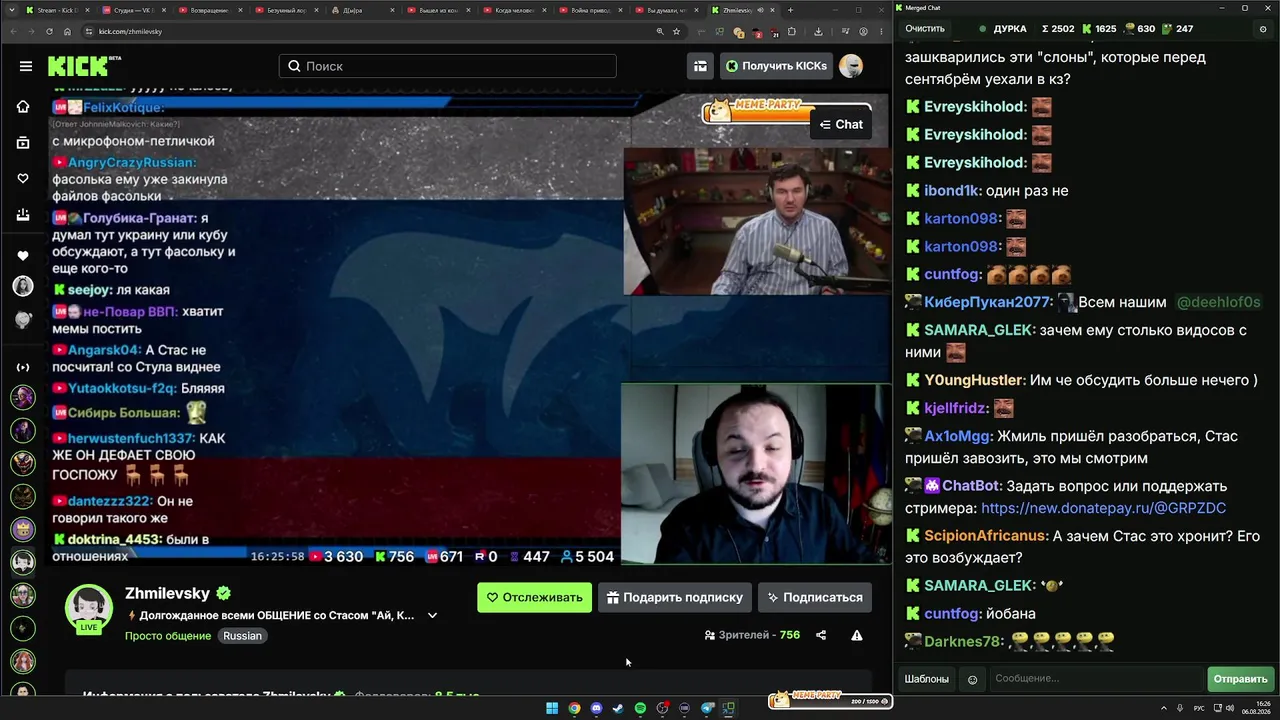Click the browser home button
Screen dimensions: 1280x720
click(x=66, y=31)
